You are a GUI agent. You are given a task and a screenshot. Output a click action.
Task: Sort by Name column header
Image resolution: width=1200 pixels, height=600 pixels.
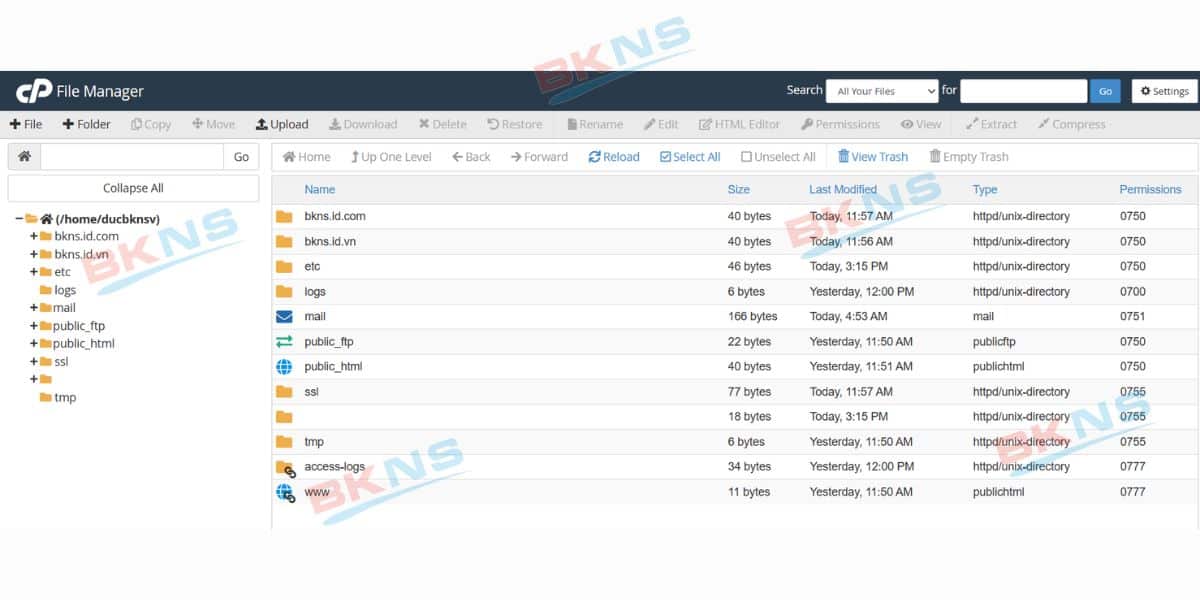coord(320,189)
